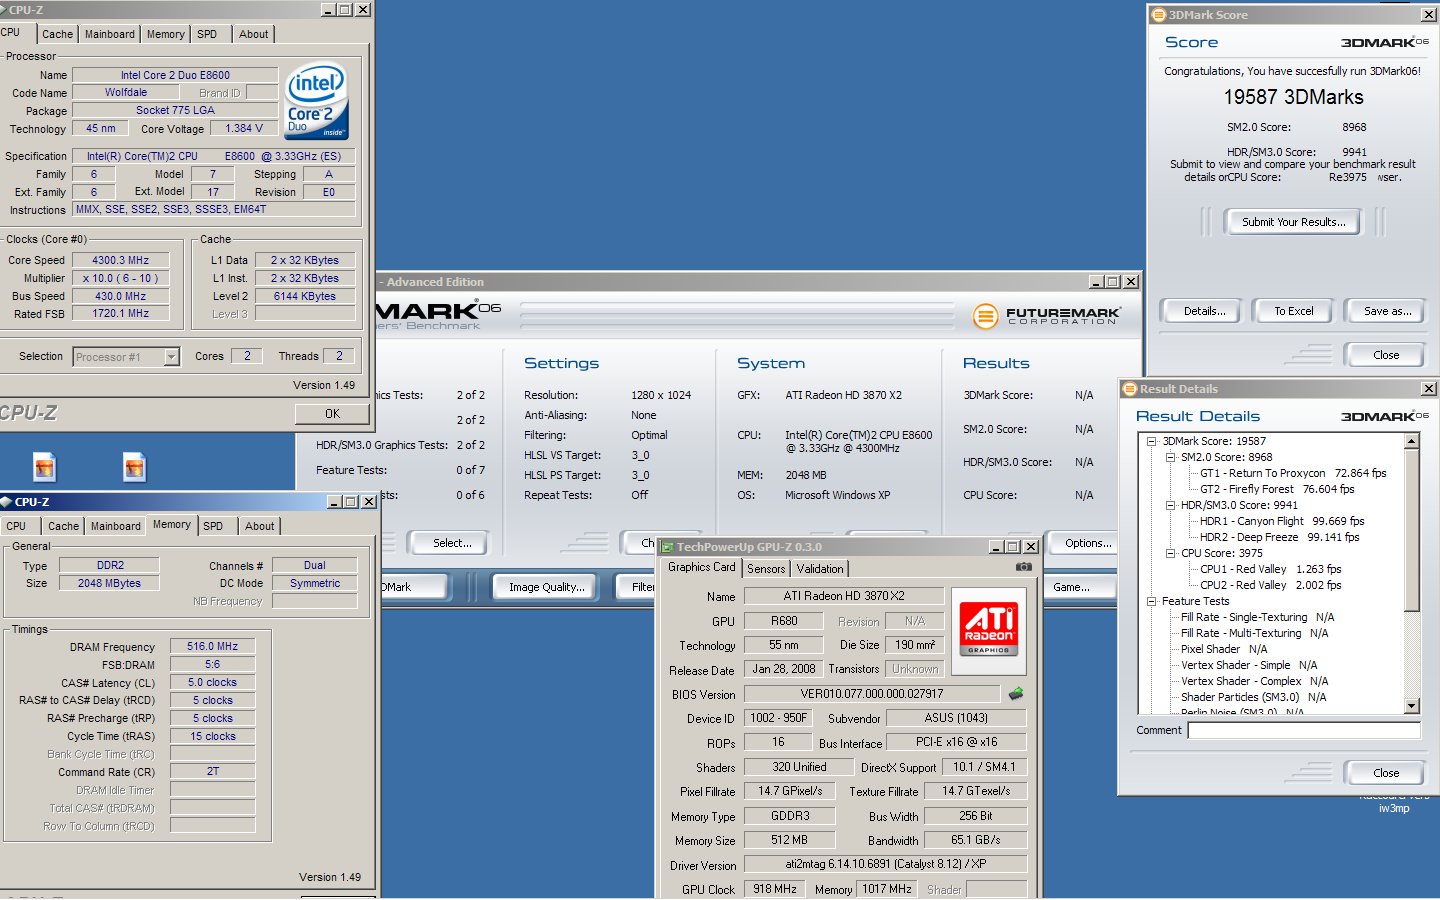
Task: Click the BIOS Version field in GPU-Z
Action: pos(872,694)
